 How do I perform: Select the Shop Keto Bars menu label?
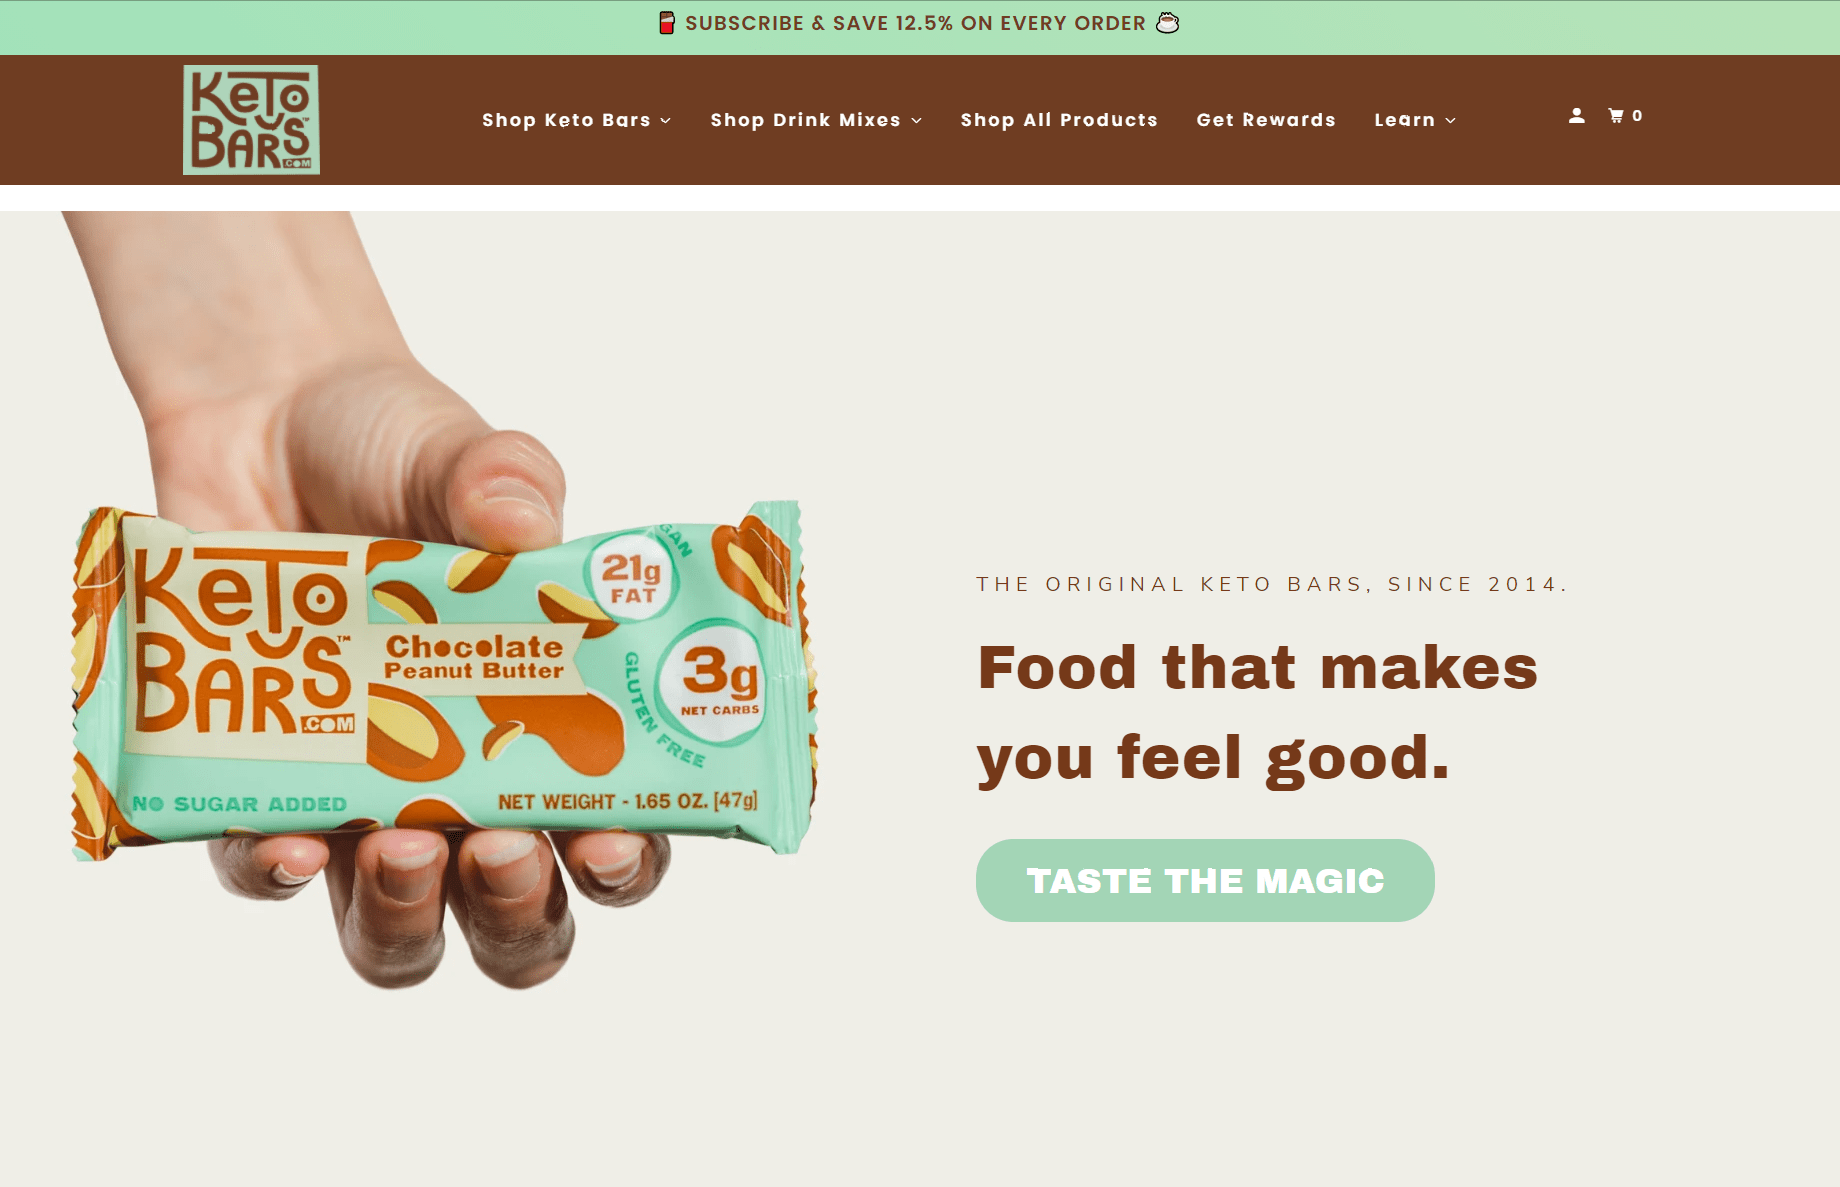[566, 120]
